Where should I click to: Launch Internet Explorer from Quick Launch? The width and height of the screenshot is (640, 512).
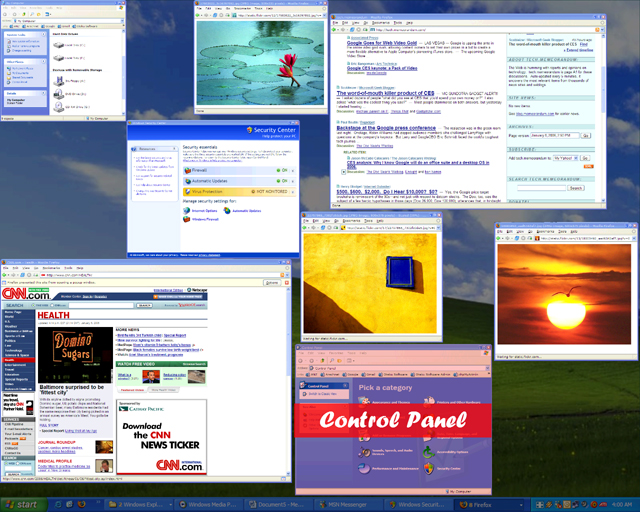[x=58, y=504]
